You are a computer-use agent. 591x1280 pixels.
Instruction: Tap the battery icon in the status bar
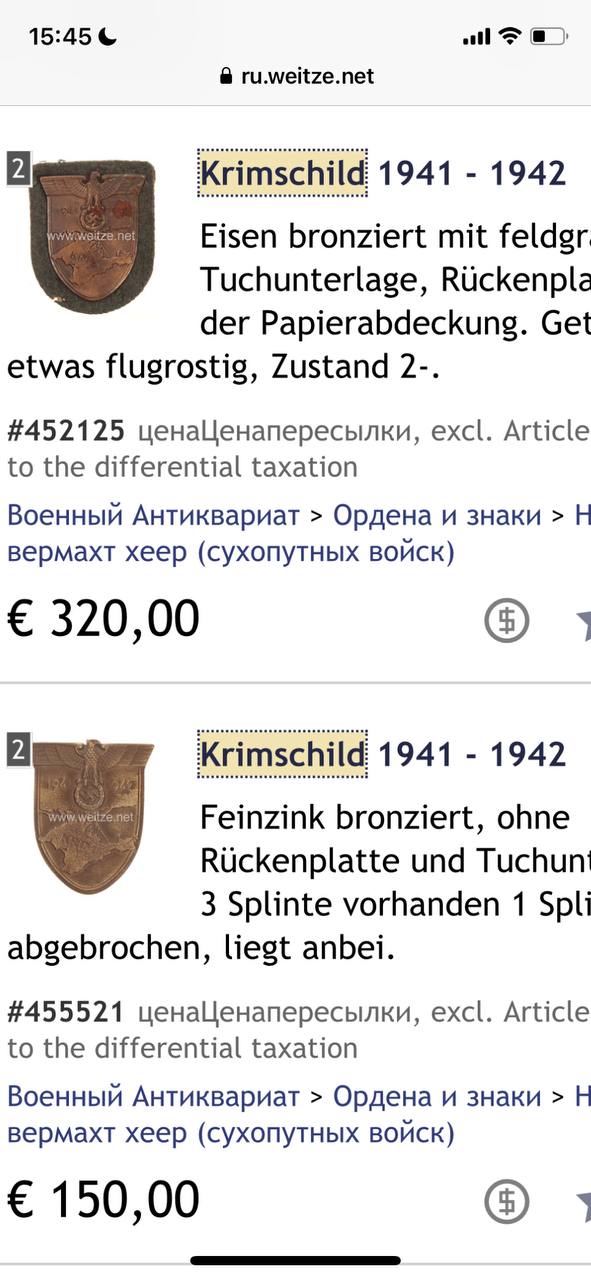(548, 37)
